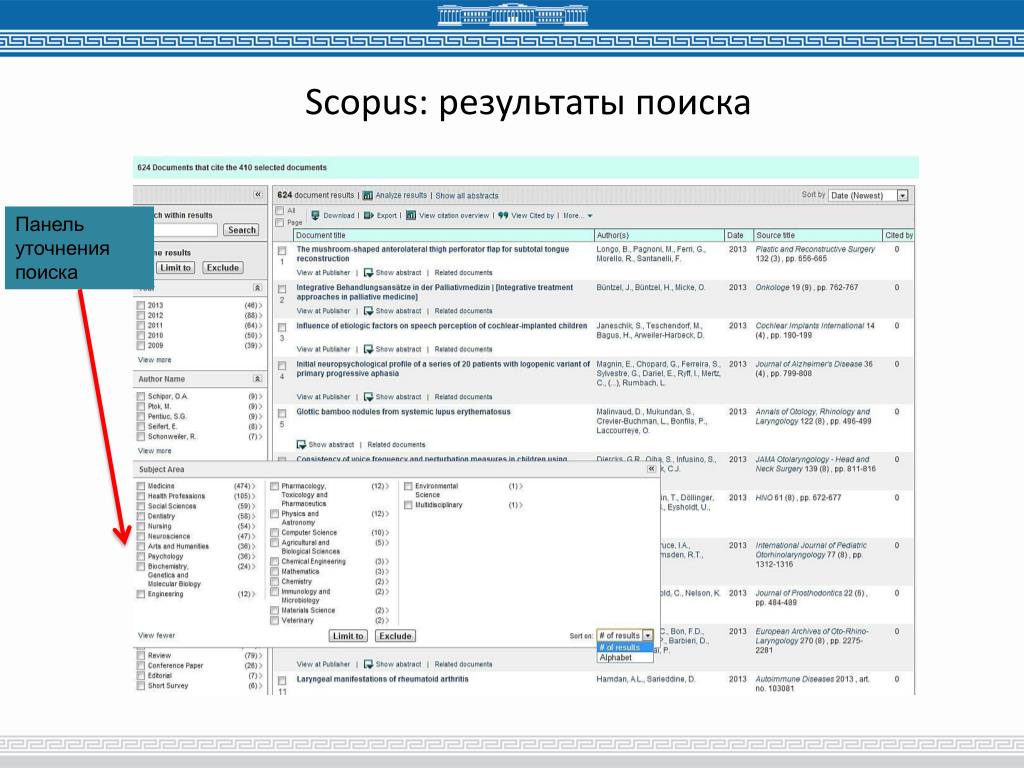Collapse the Author Name facet section
This screenshot has width=1024, height=768.
(x=257, y=379)
